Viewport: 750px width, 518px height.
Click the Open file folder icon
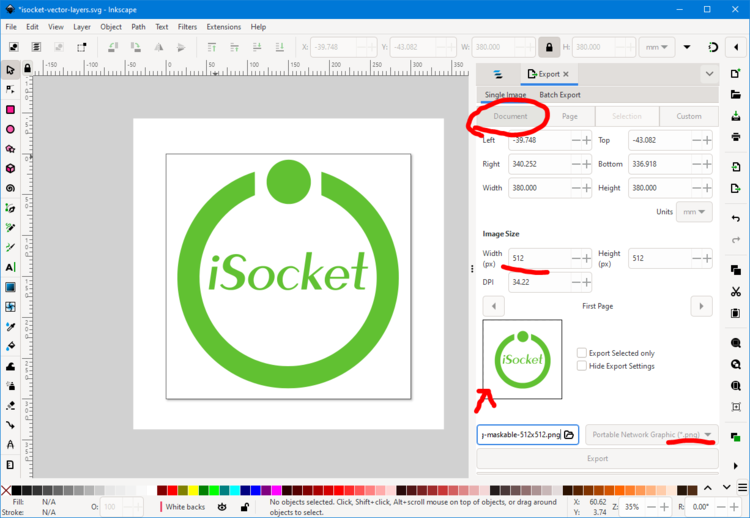(x=736, y=94)
